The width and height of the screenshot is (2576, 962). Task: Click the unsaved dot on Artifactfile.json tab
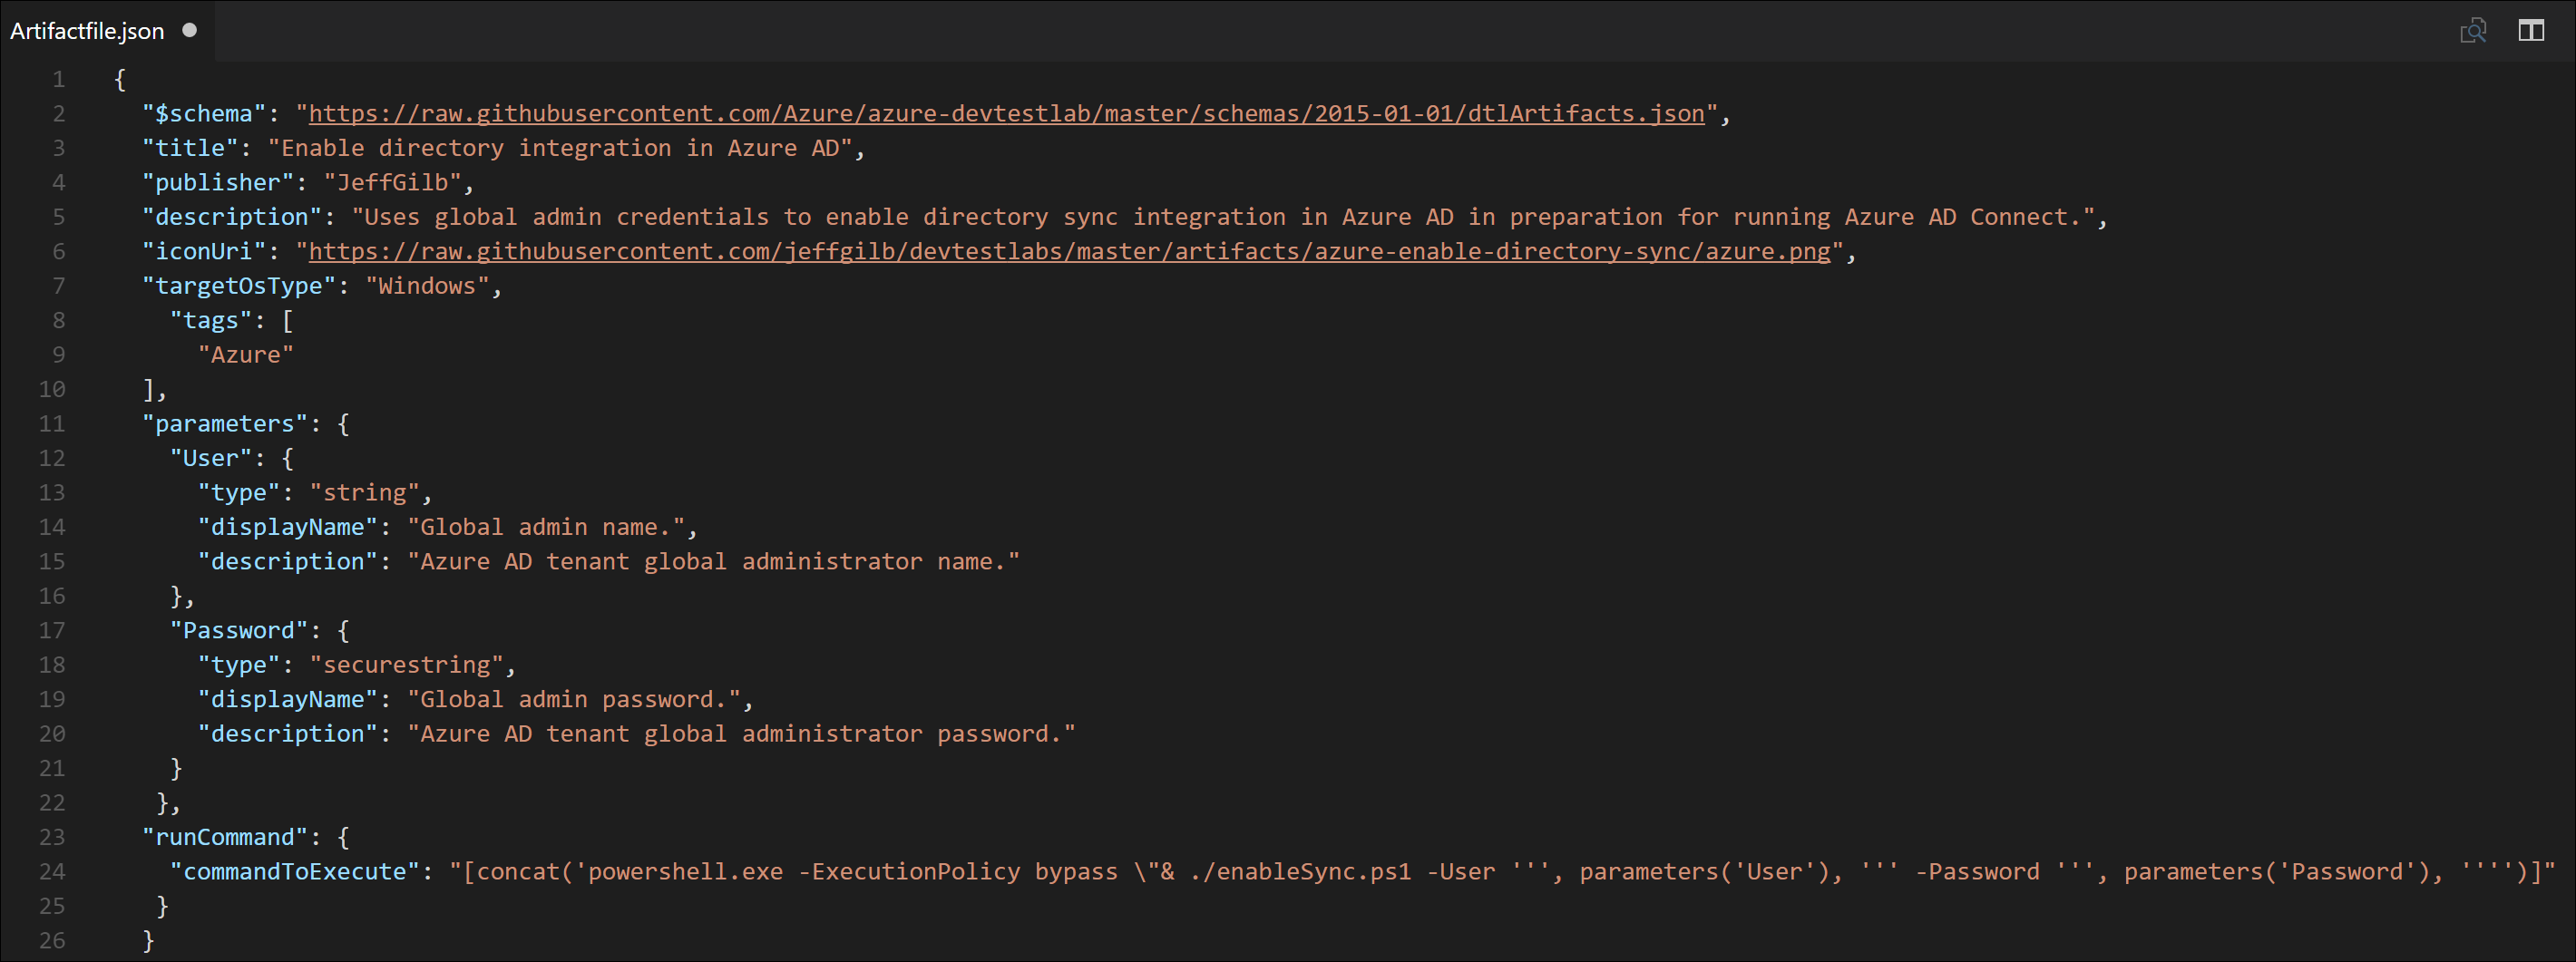click(189, 30)
